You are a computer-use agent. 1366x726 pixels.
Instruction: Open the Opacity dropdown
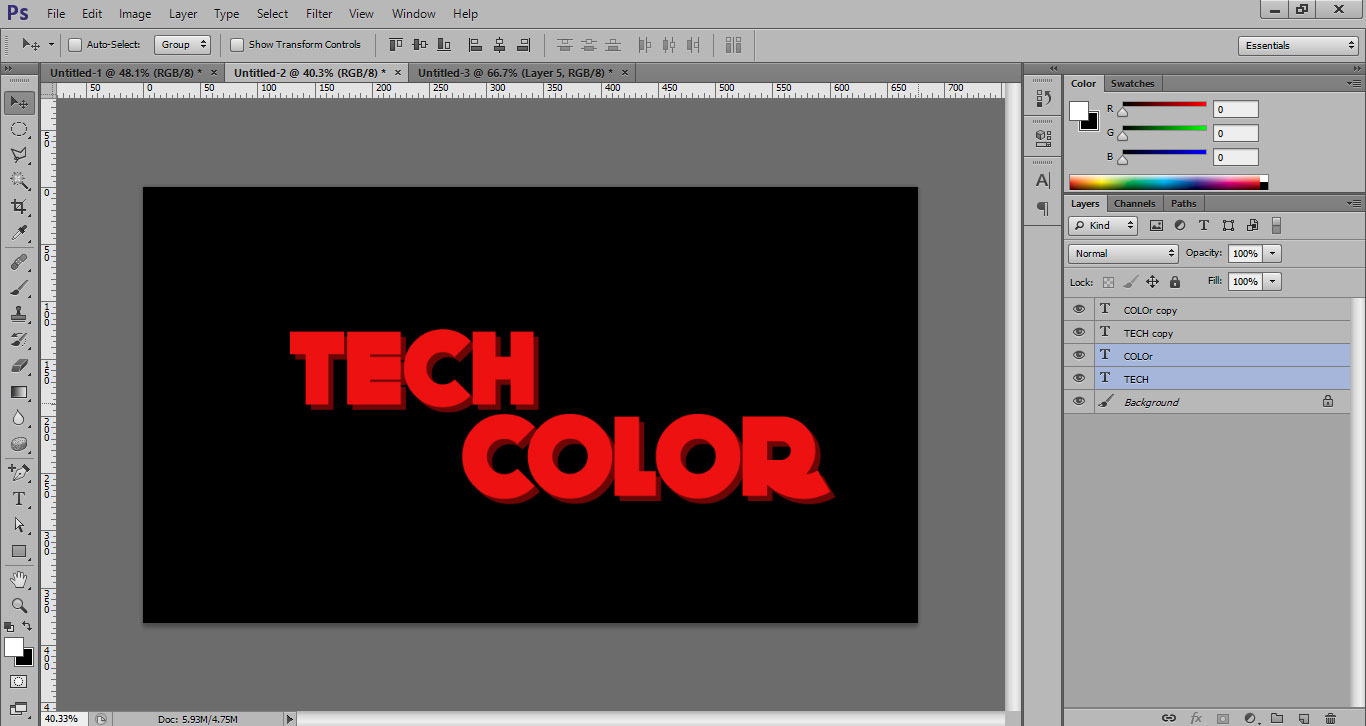[x=1270, y=253]
